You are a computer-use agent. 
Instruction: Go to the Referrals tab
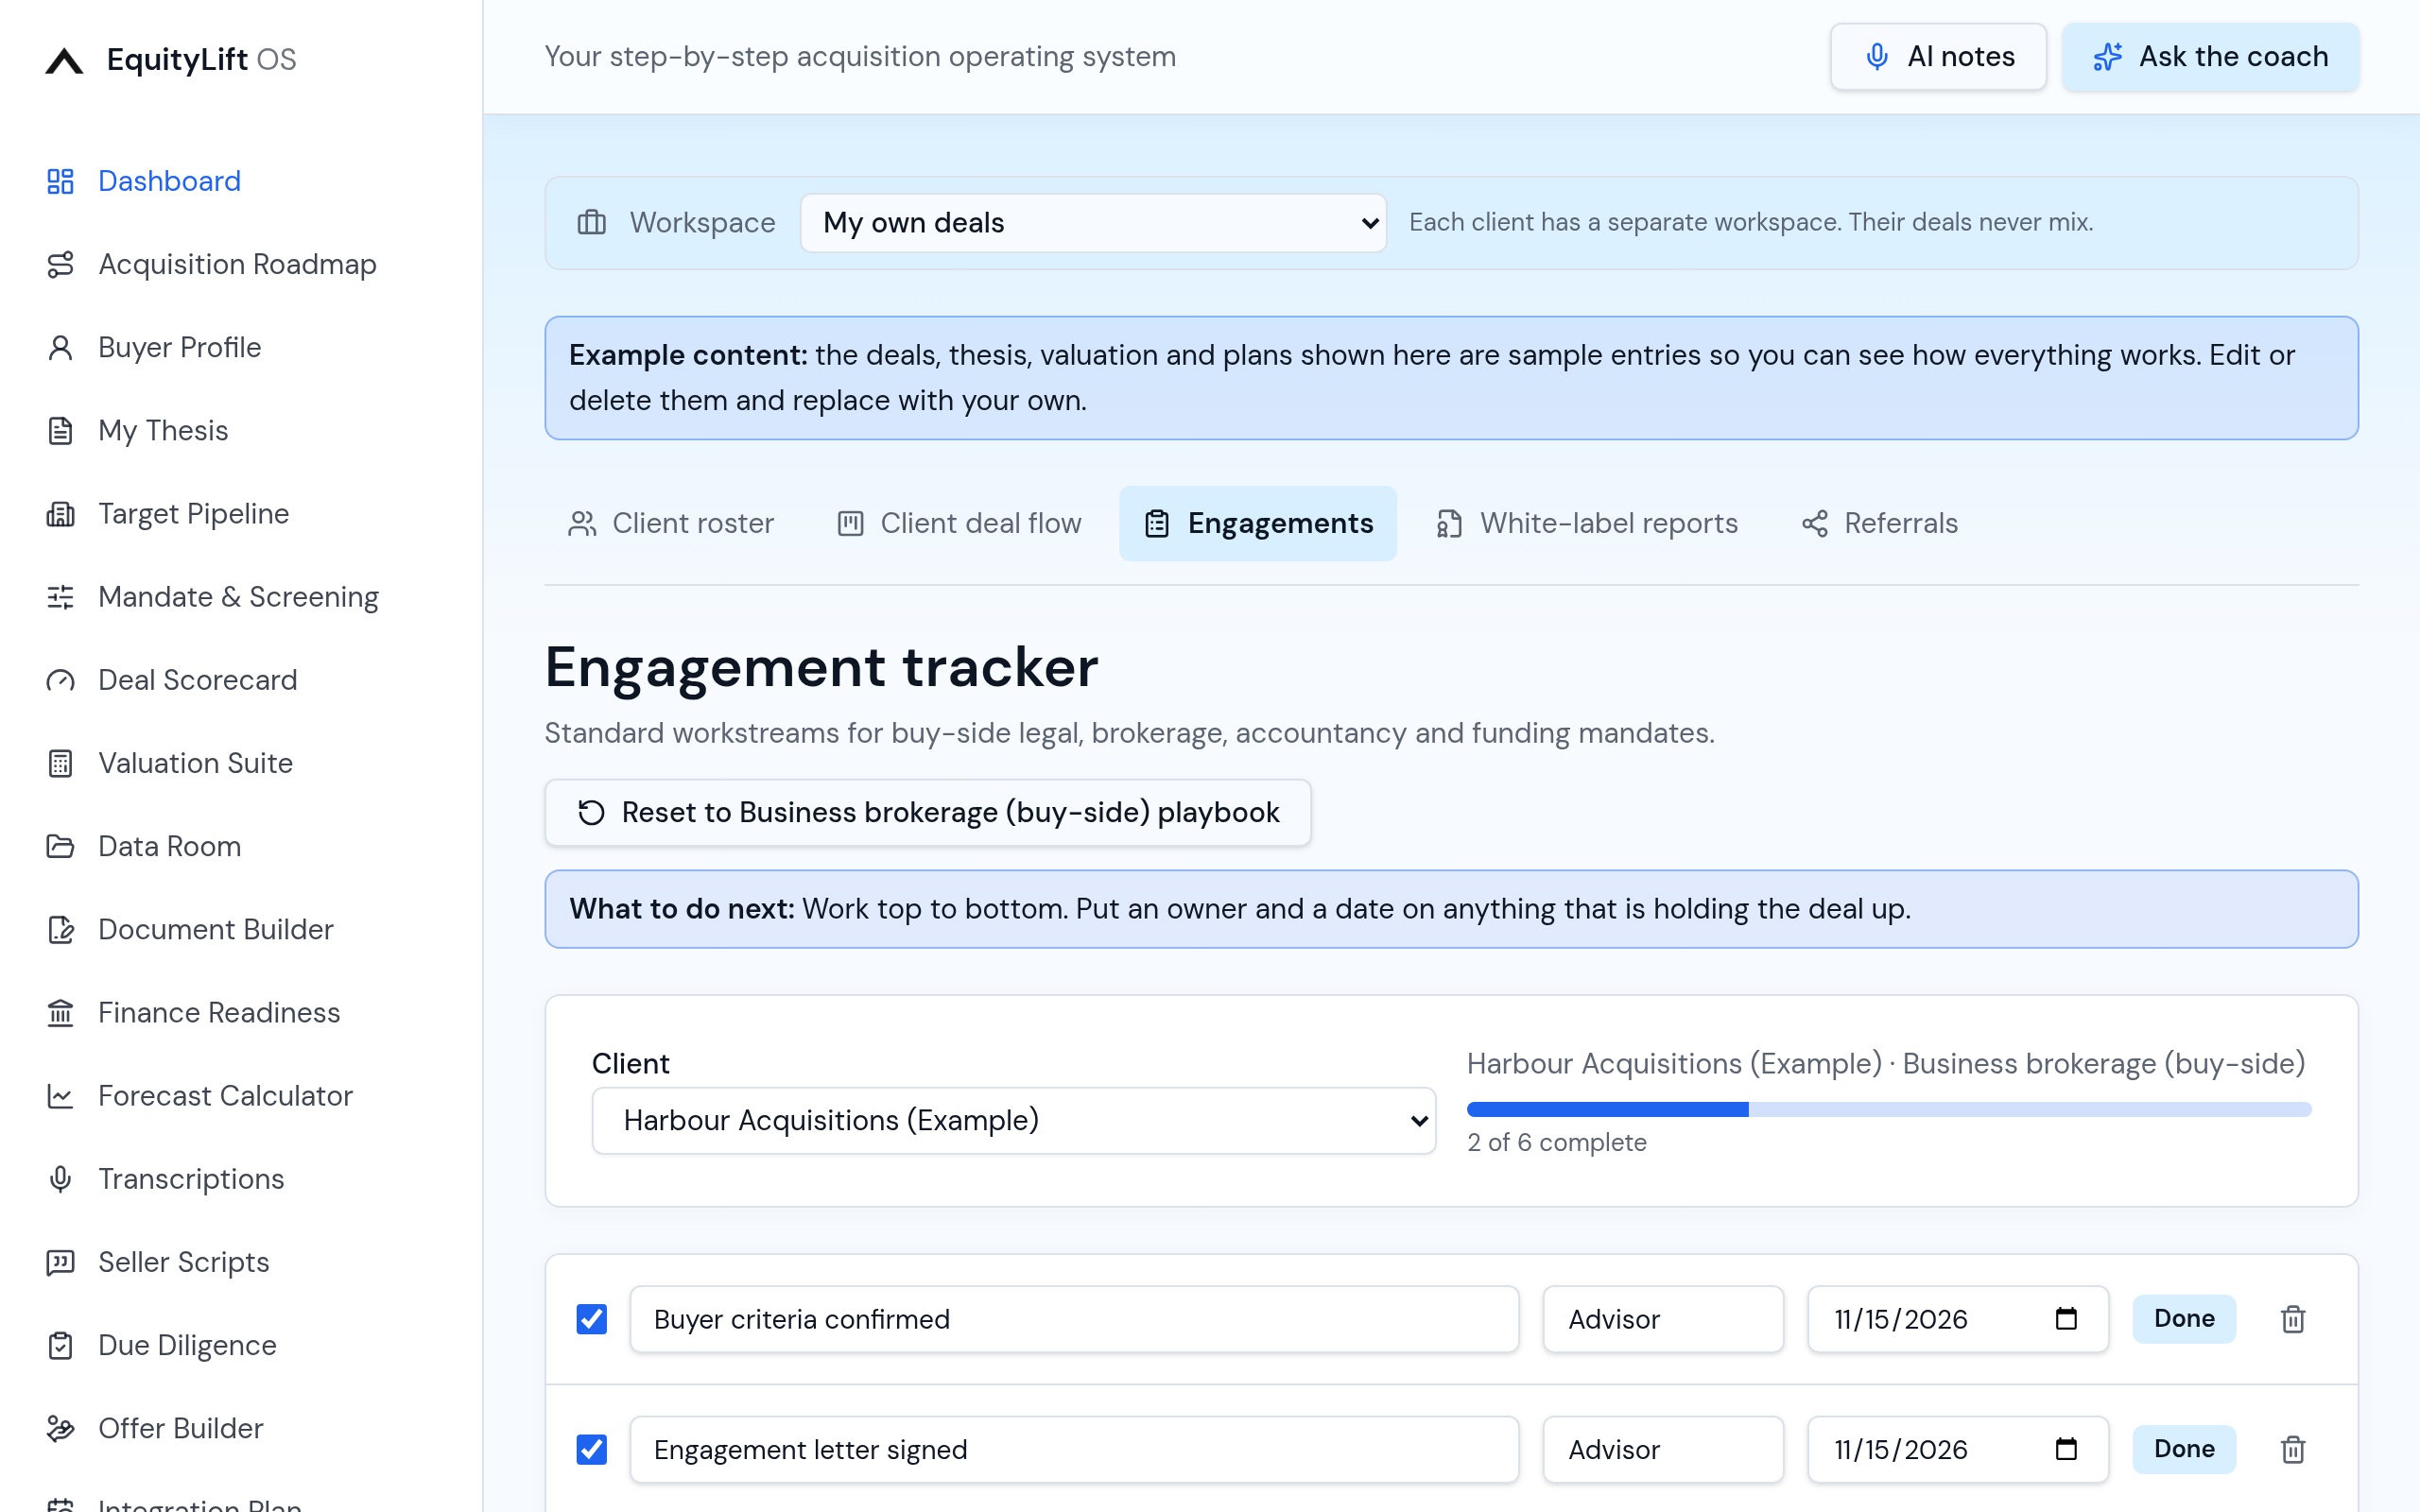click(1880, 523)
